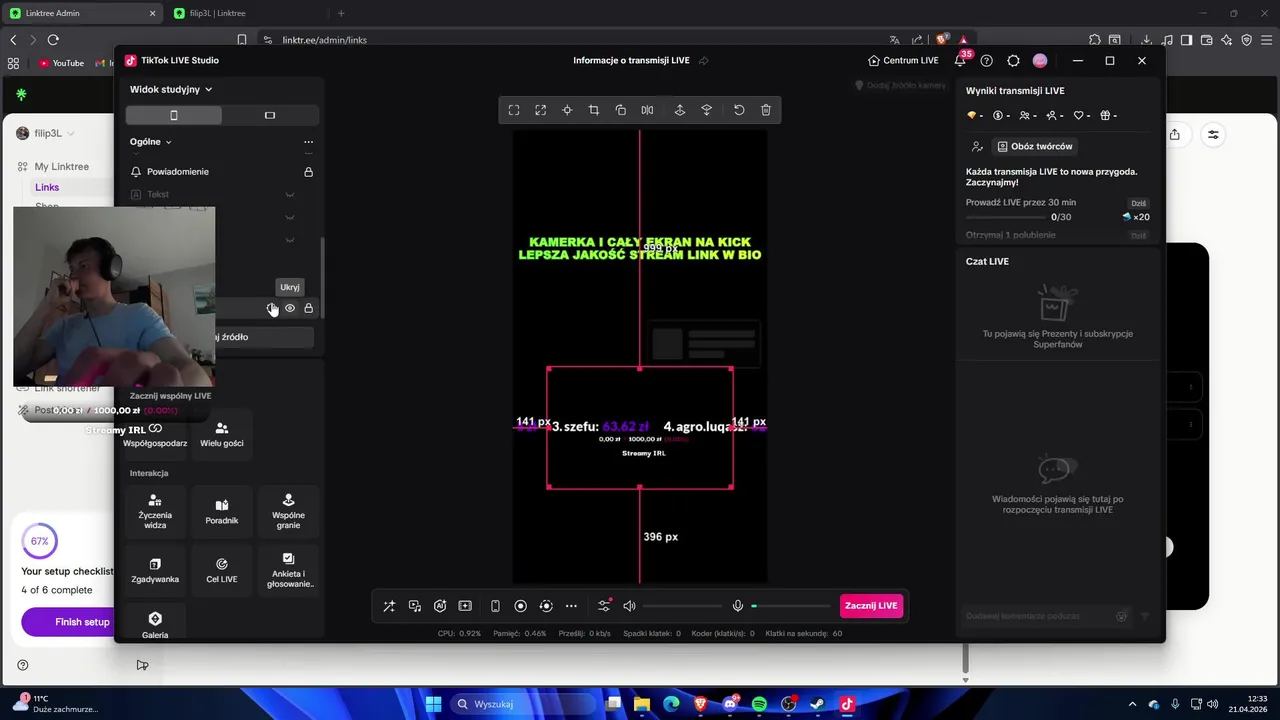Open the audio mixer settings icon
The width and height of the screenshot is (1280, 720).
[604, 606]
